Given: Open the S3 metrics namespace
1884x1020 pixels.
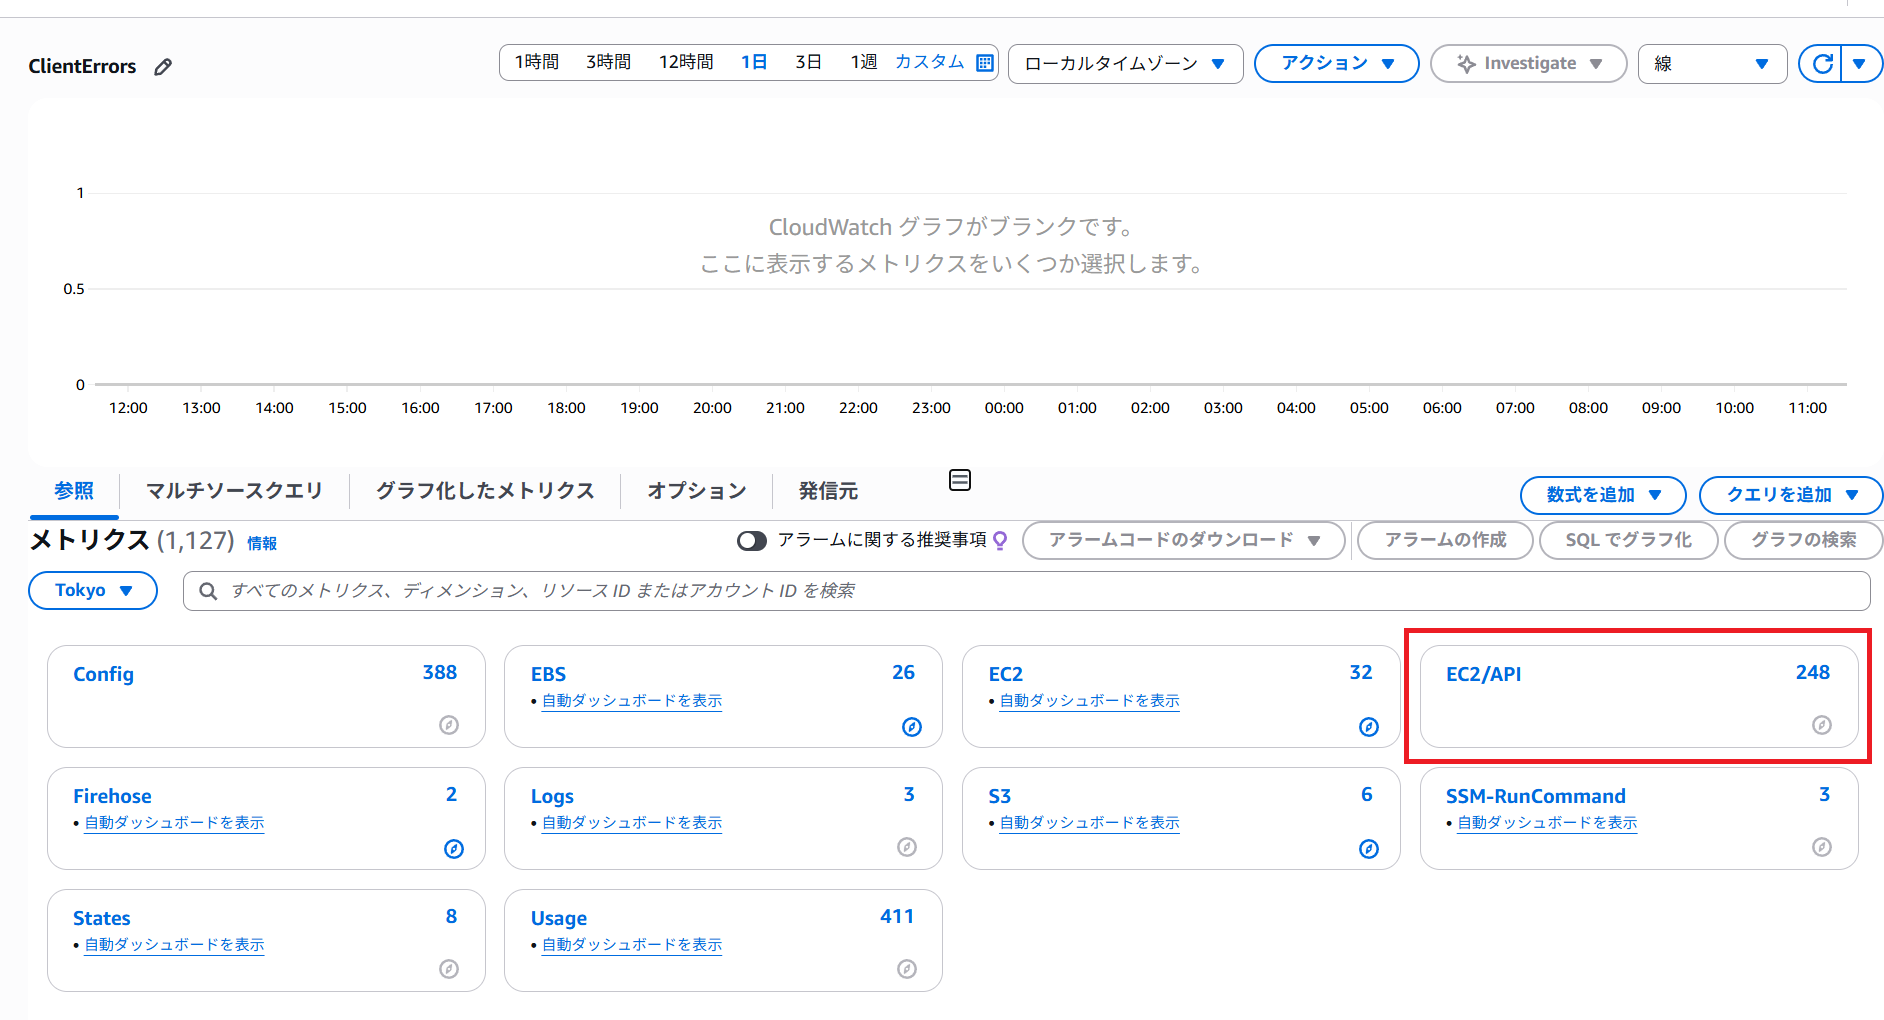Looking at the screenshot, I should [999, 796].
